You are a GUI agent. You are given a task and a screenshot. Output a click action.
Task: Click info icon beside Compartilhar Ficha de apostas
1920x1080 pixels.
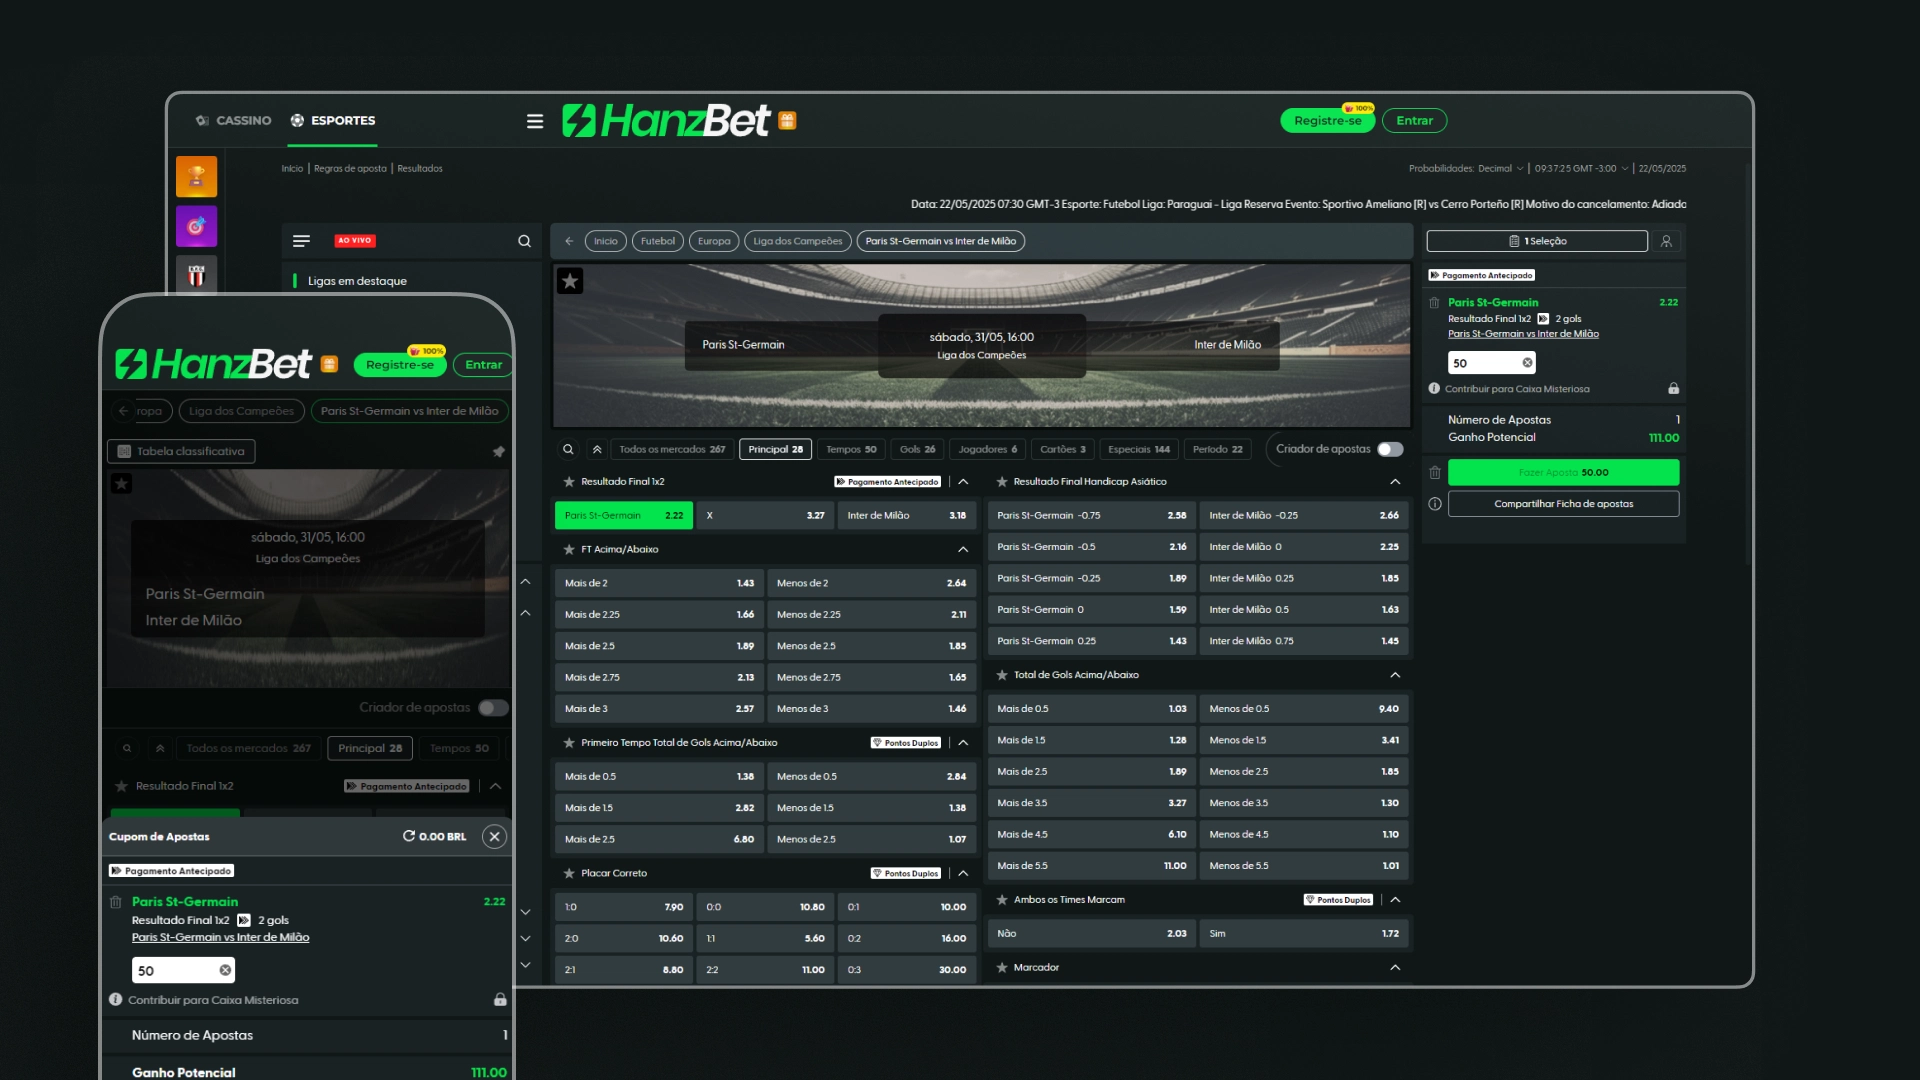click(x=1435, y=504)
